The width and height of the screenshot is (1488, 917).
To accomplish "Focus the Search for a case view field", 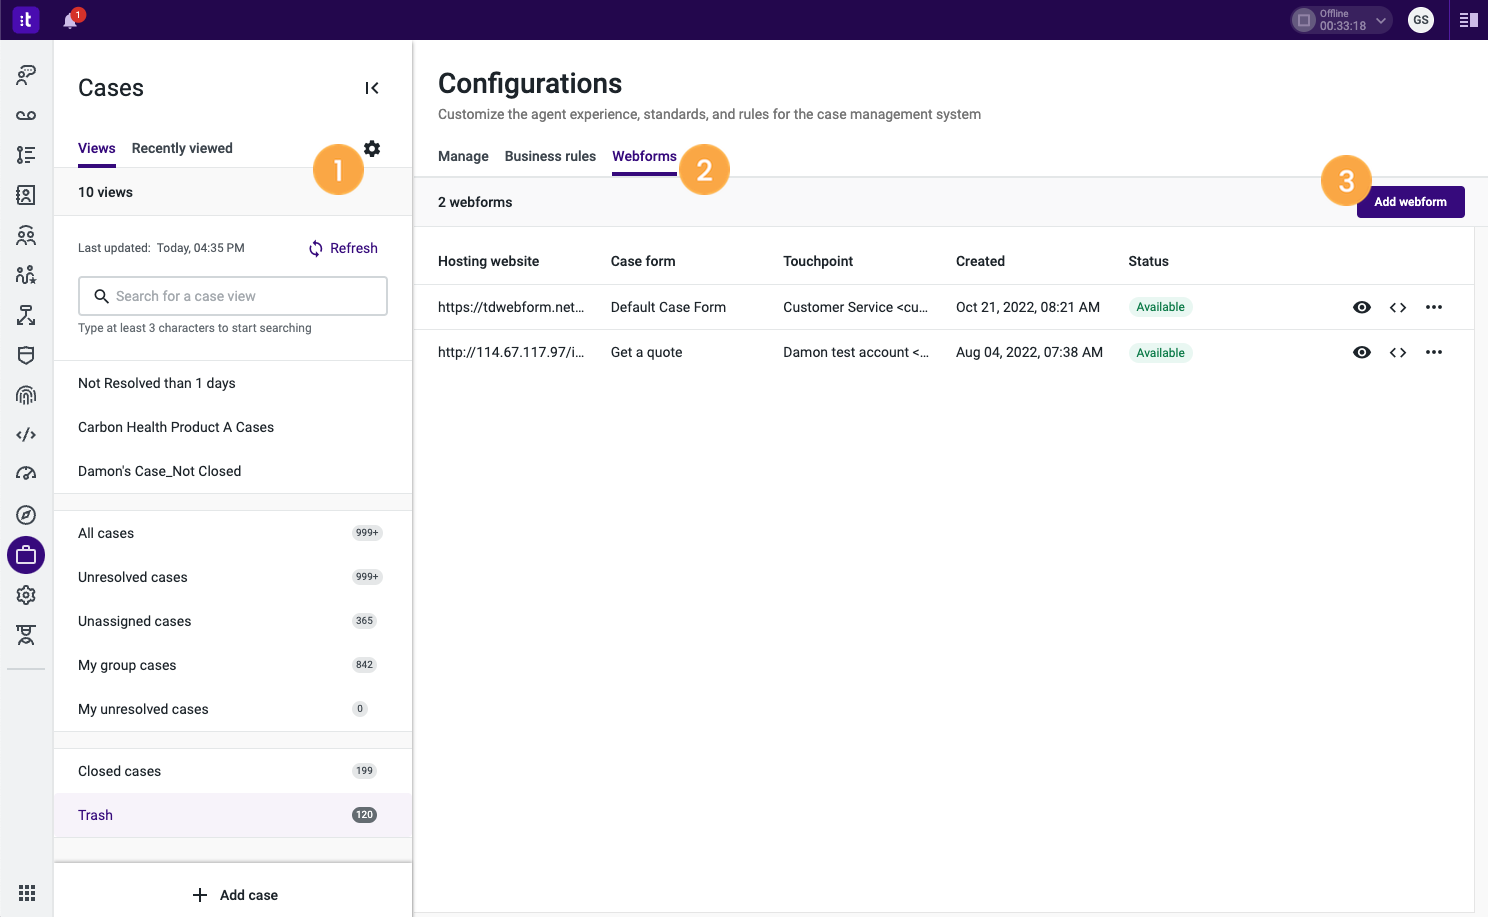I will point(233,296).
